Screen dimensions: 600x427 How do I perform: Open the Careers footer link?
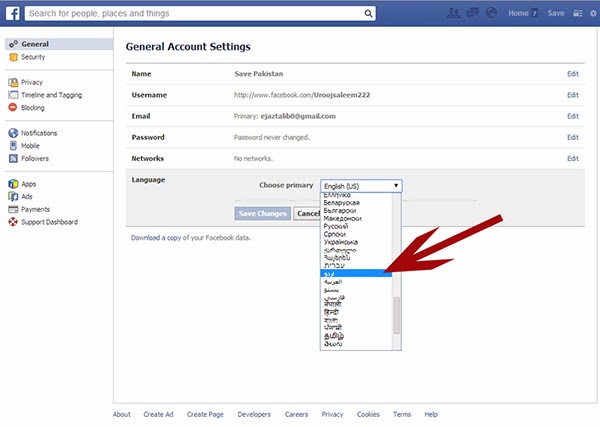[297, 414]
